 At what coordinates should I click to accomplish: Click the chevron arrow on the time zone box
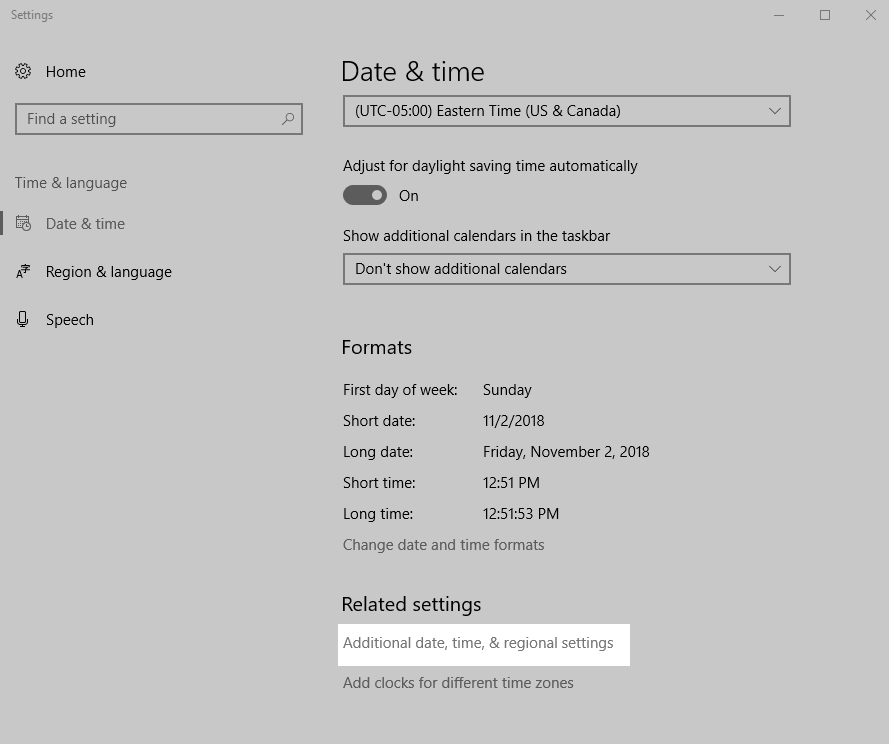point(774,111)
